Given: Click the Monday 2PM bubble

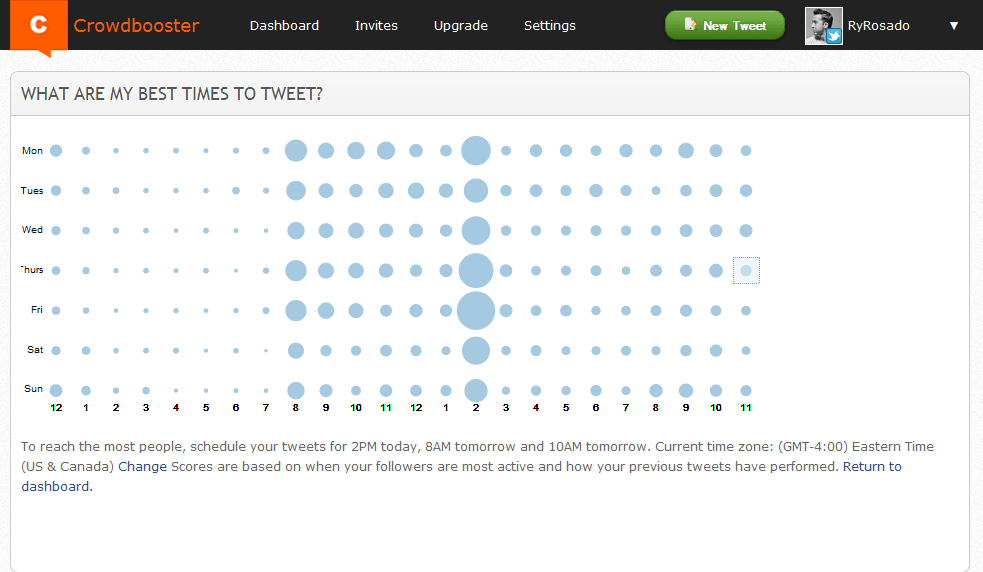Looking at the screenshot, I should click(476, 151).
